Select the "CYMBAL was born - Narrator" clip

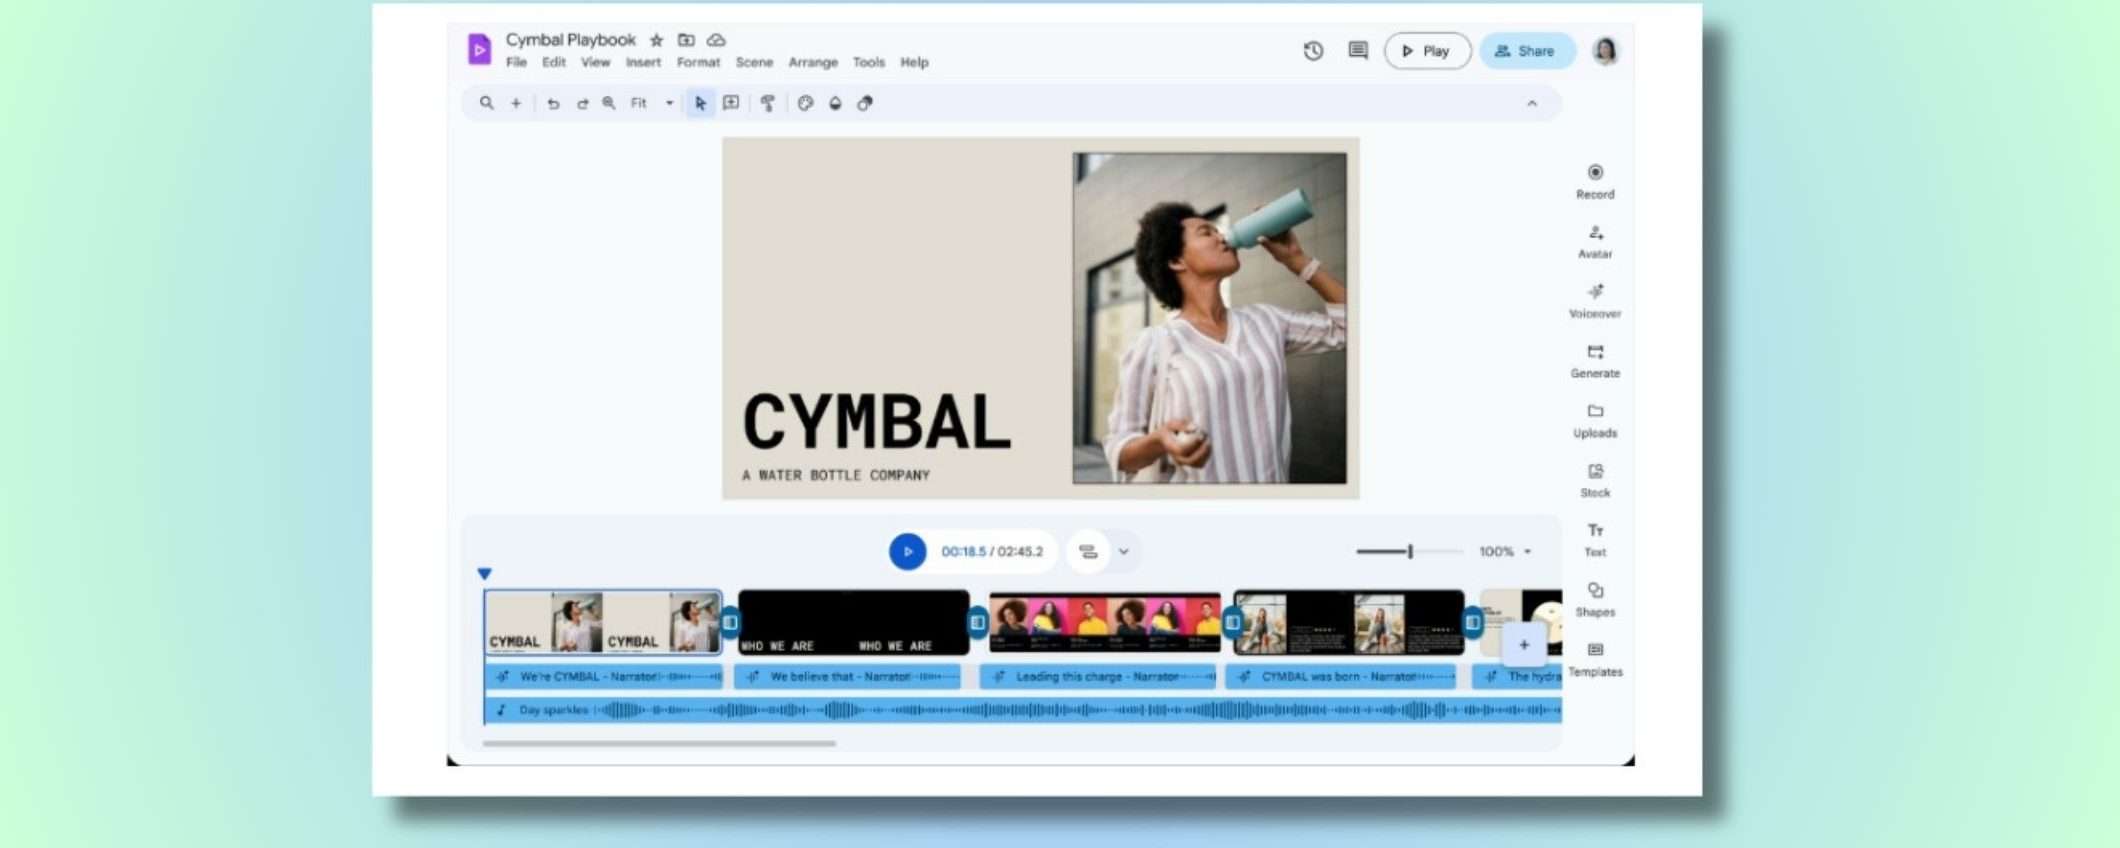1341,677
